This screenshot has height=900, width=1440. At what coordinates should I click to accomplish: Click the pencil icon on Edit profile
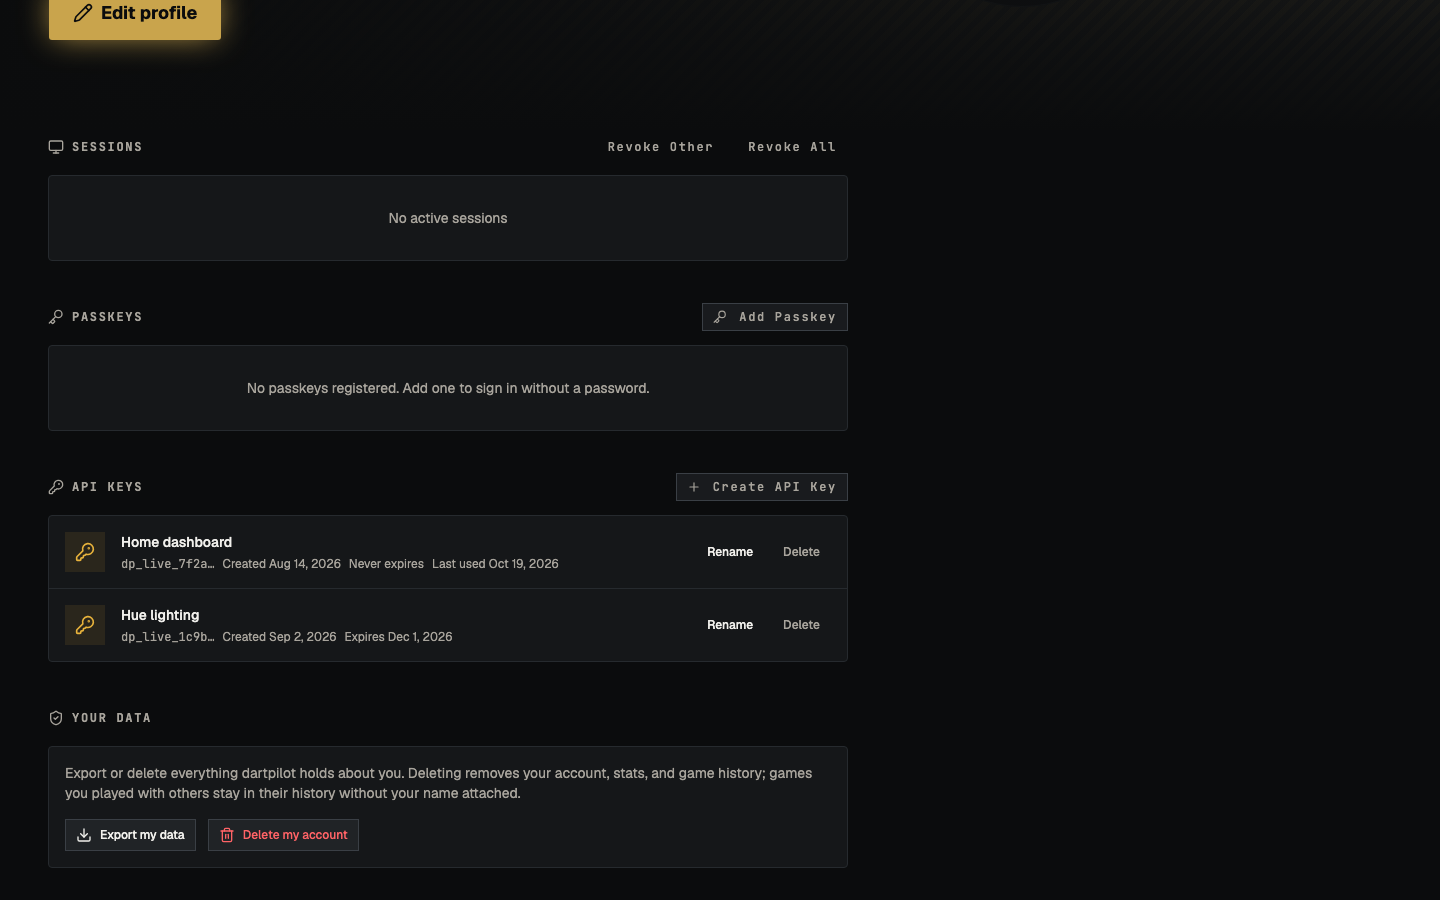[x=83, y=13]
